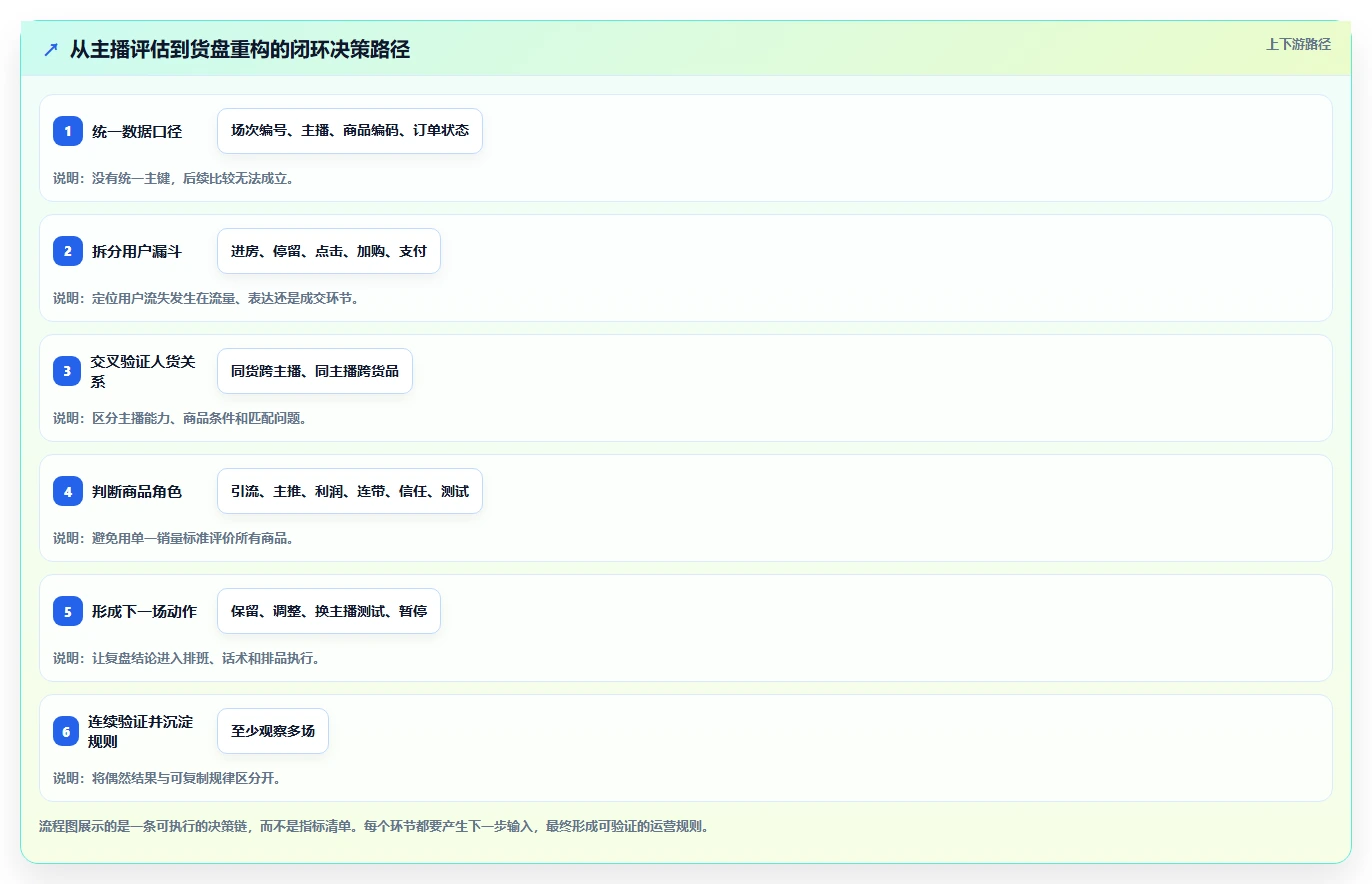Click the 同货跨主播、同主播跨货品 chip
This screenshot has width=1372, height=884.
[315, 371]
